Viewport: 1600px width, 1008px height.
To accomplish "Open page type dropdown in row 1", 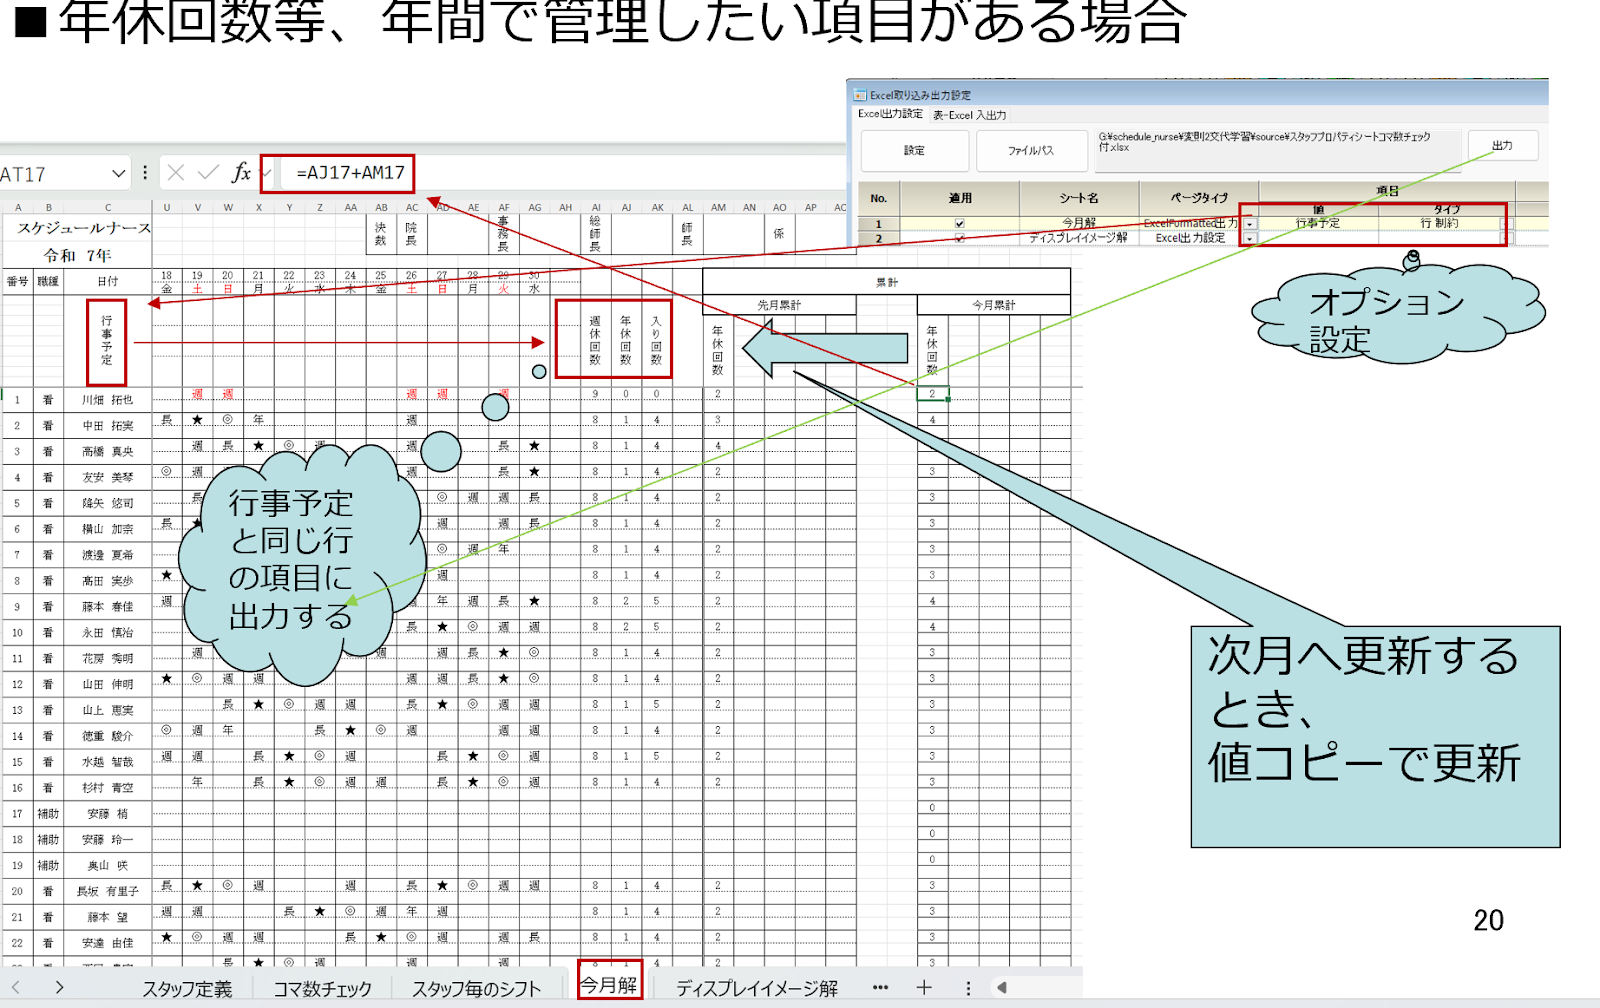I will [x=1249, y=224].
